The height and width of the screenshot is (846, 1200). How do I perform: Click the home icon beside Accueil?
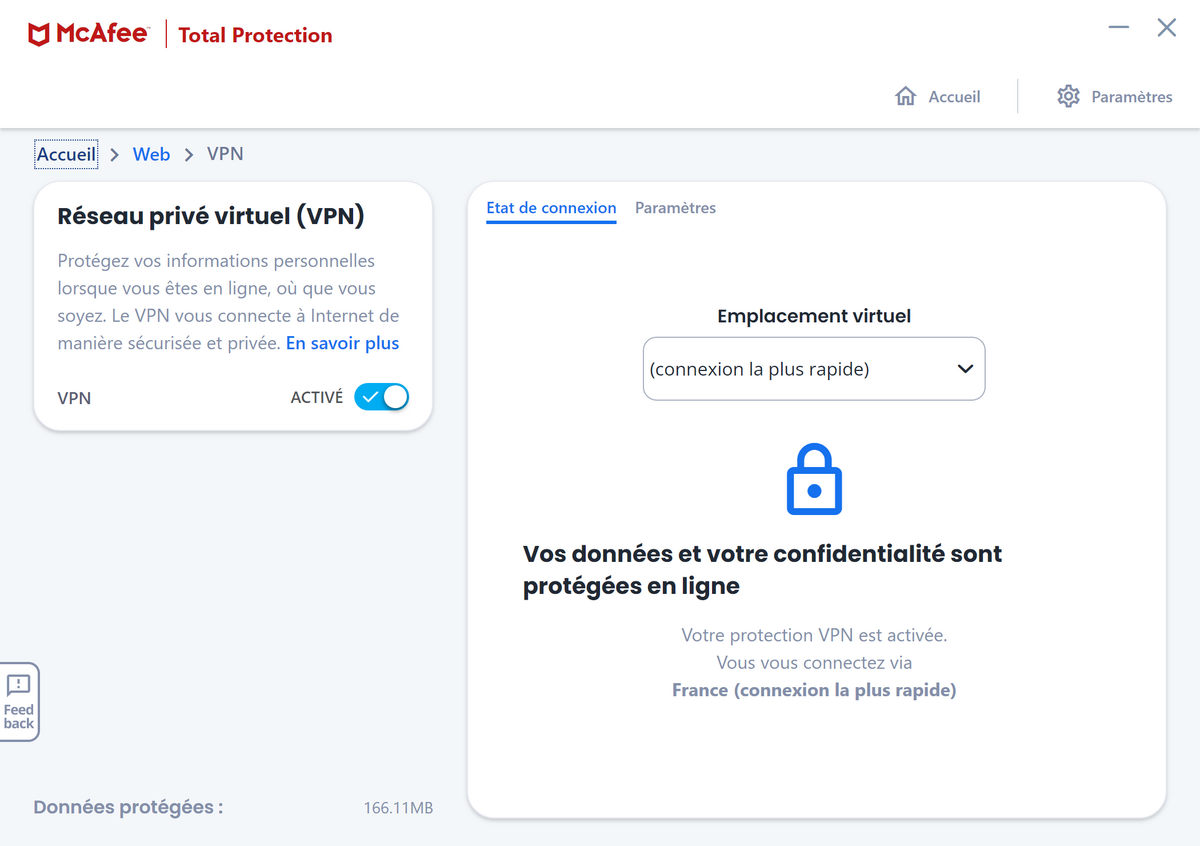tap(906, 97)
